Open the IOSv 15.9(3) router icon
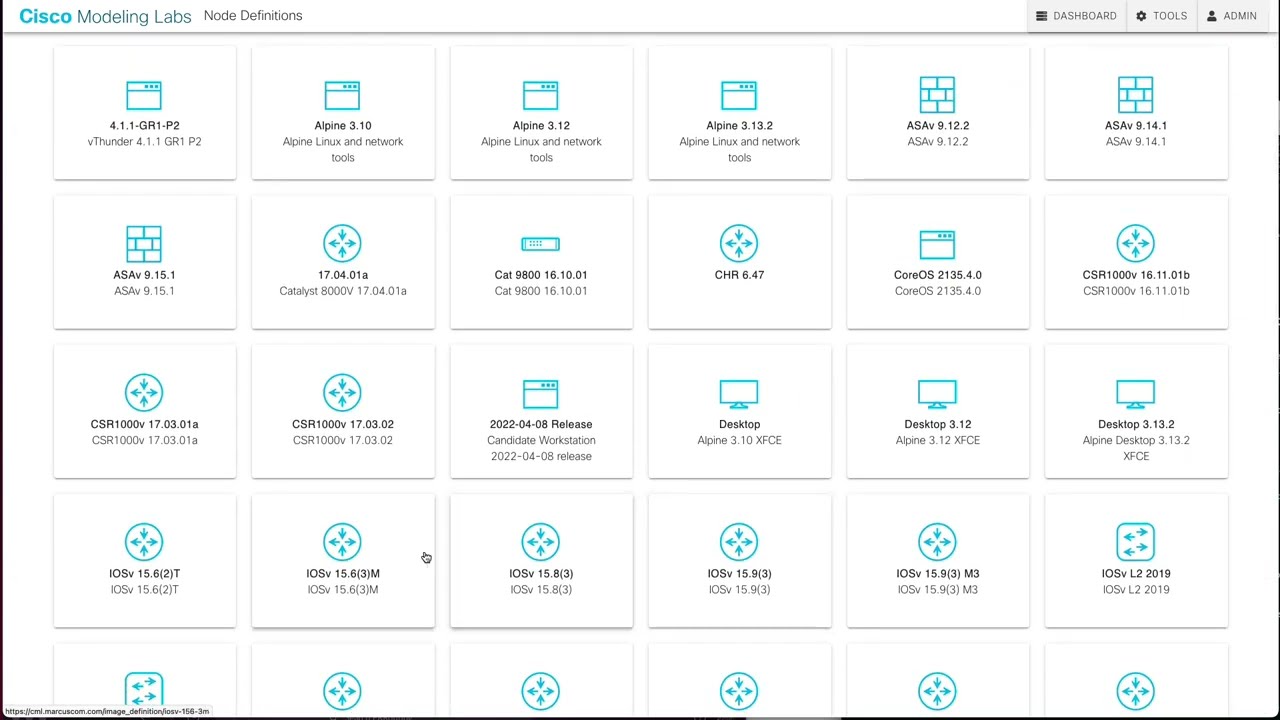The height and width of the screenshot is (720, 1280). point(739,542)
